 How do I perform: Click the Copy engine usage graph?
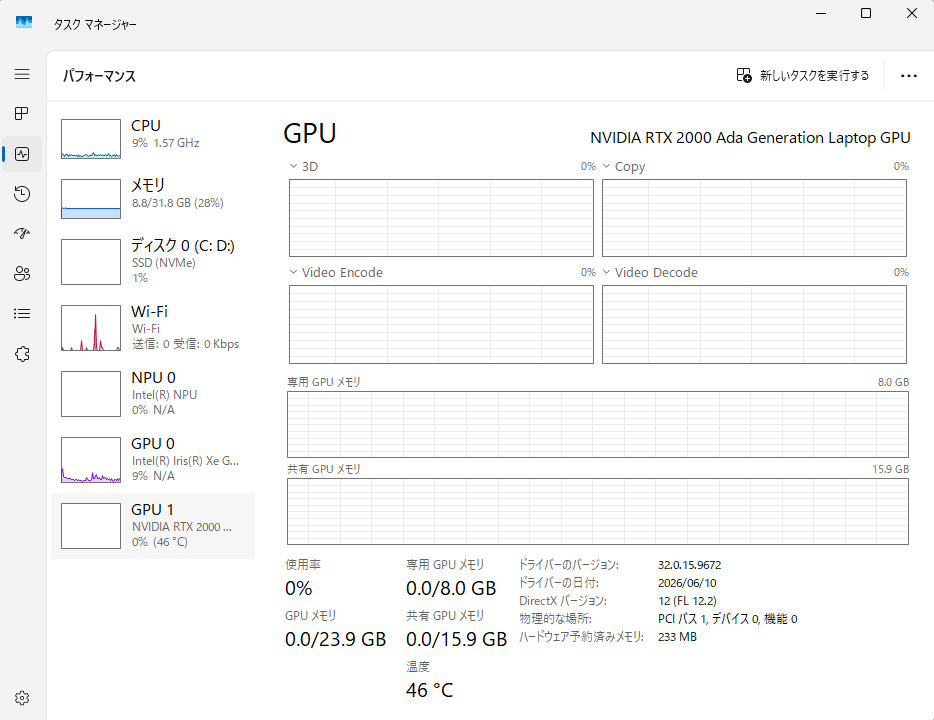click(x=754, y=218)
